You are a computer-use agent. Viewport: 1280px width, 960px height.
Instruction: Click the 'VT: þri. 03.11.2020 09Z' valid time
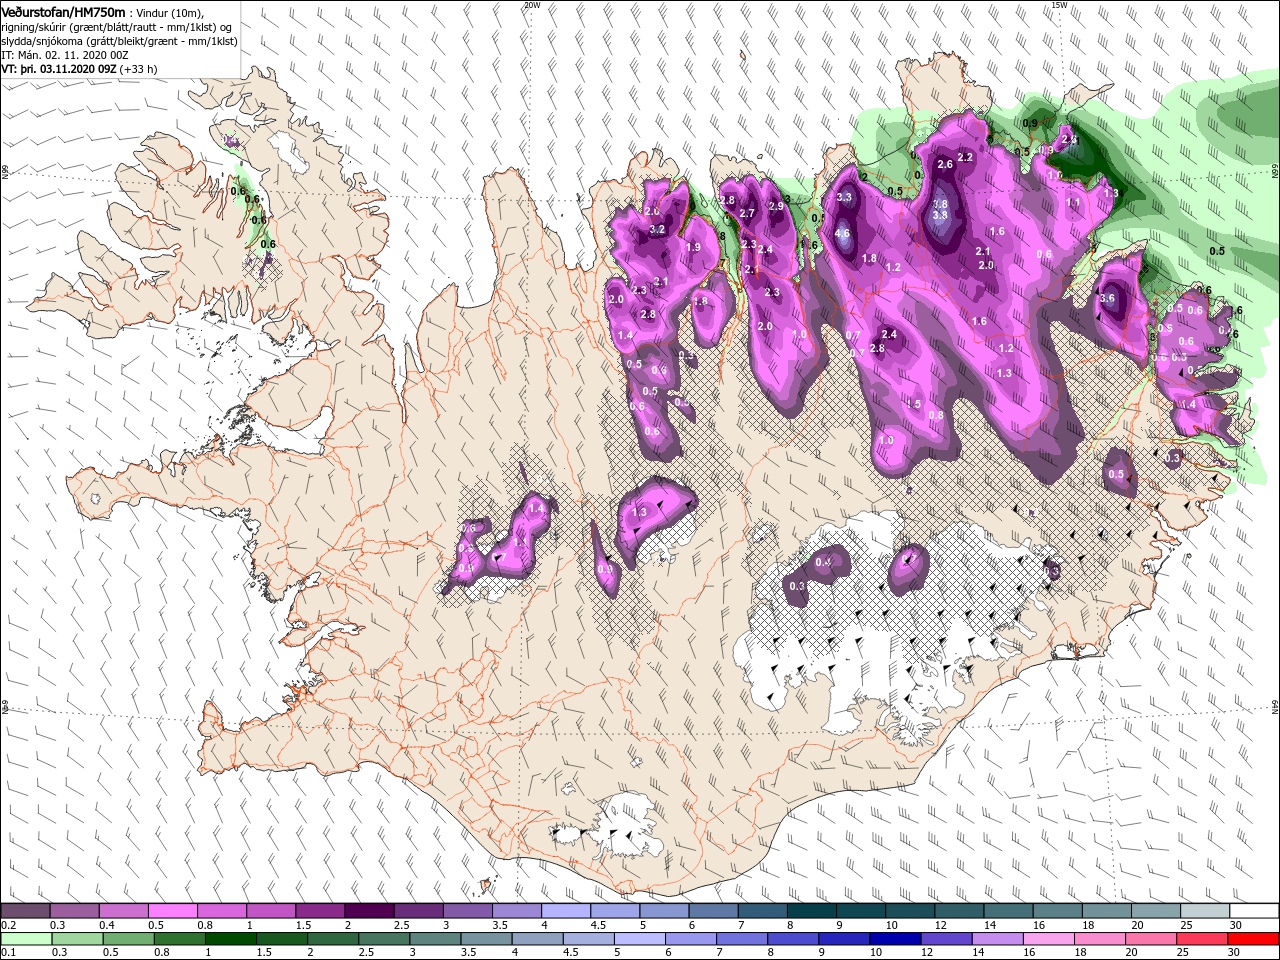click(x=59, y=69)
